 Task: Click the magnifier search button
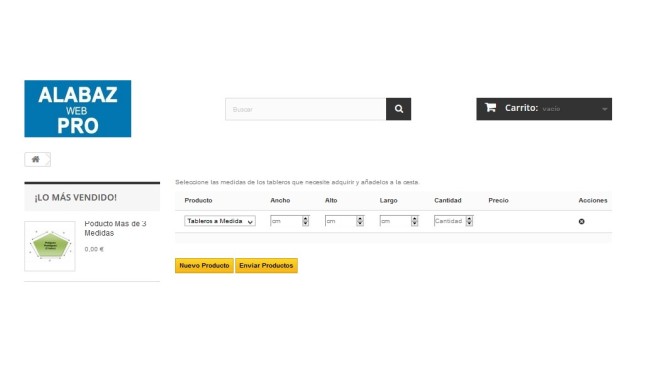pyautogui.click(x=398, y=109)
